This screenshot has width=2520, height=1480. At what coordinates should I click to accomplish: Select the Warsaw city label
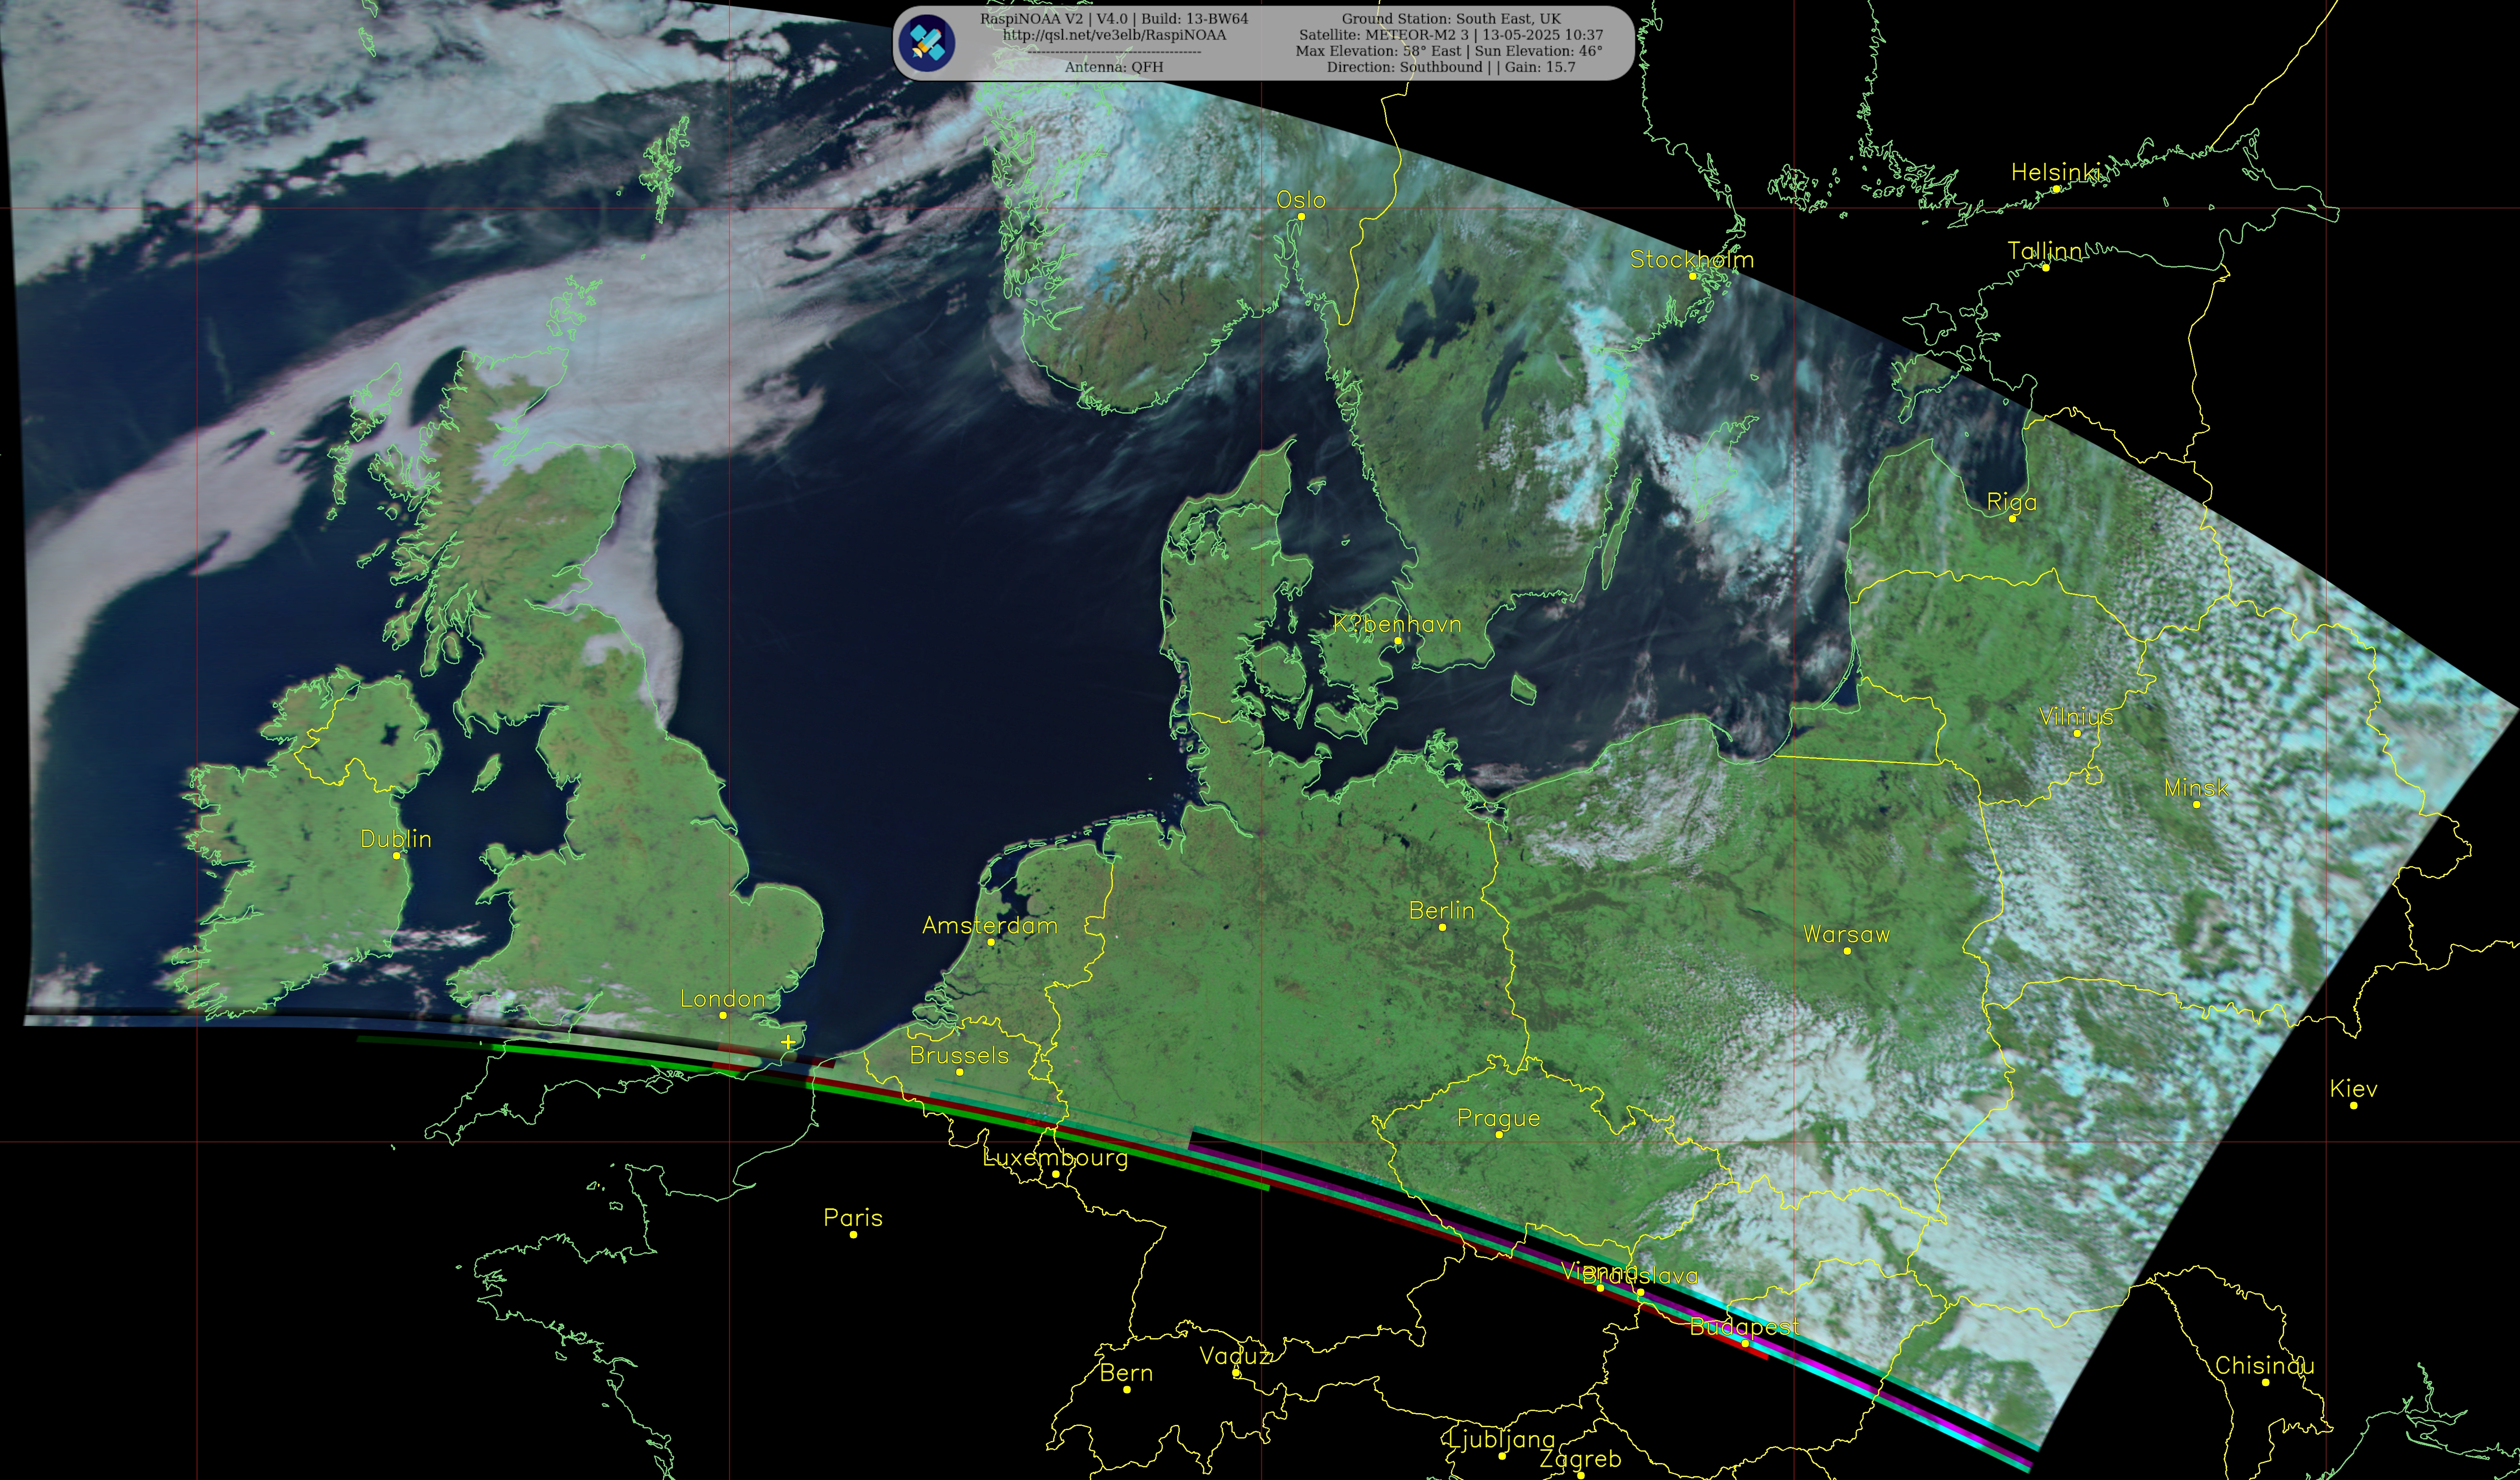click(1846, 935)
